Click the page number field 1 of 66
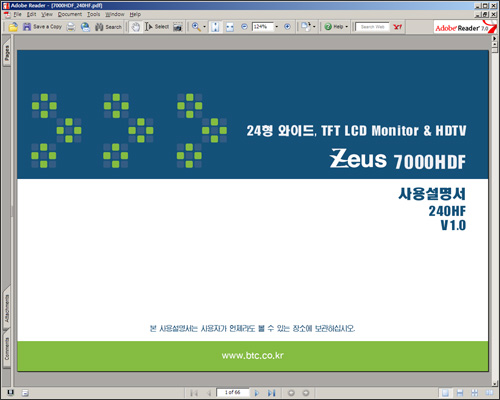 [x=232, y=392]
